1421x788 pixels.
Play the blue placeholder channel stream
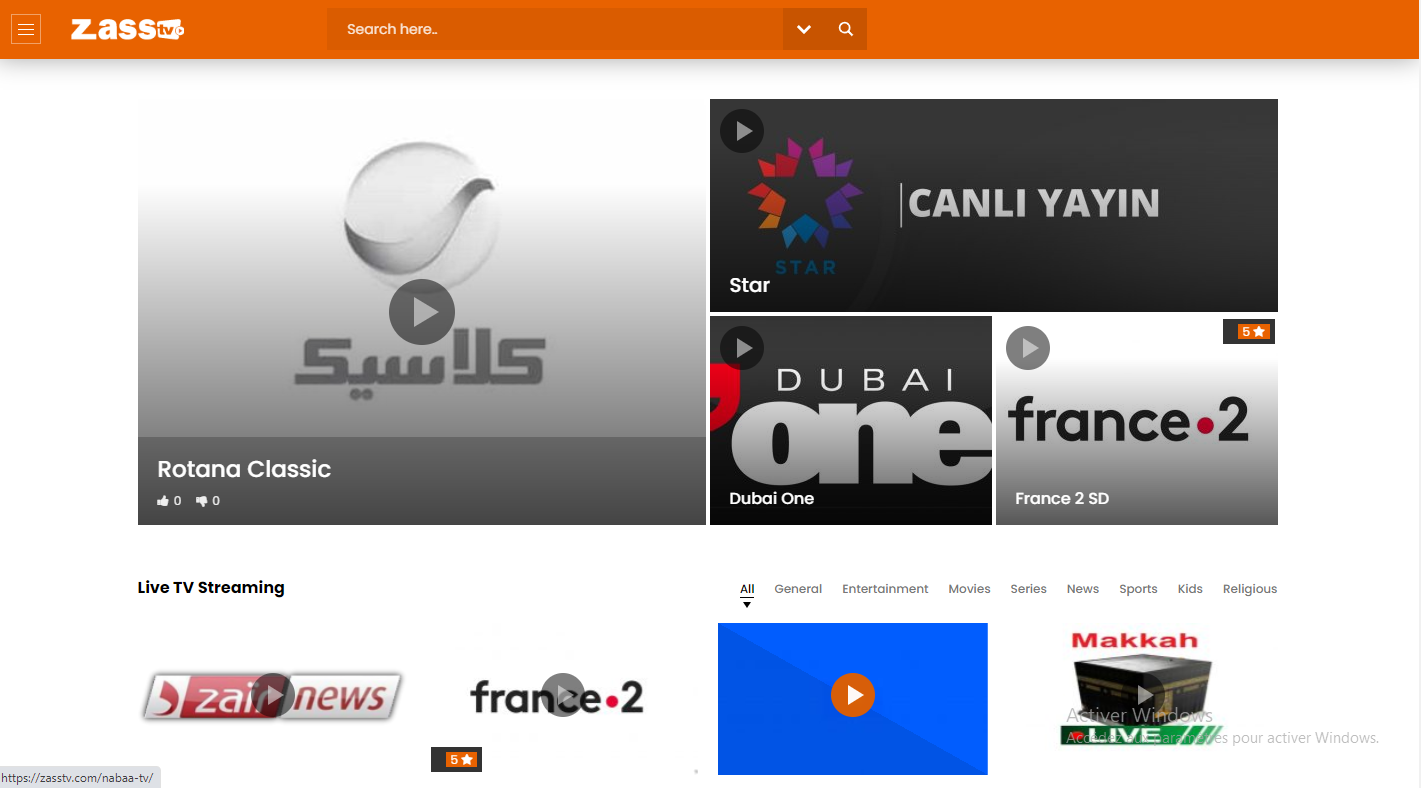click(853, 695)
